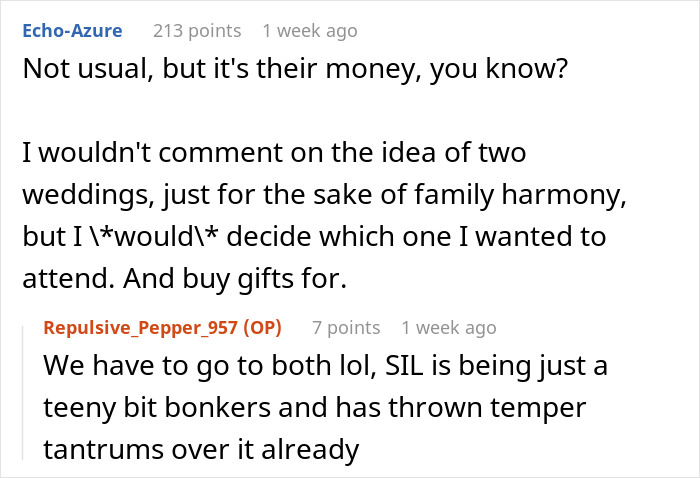Click the 'I wouldn't comment on the idea' line

coord(272,153)
